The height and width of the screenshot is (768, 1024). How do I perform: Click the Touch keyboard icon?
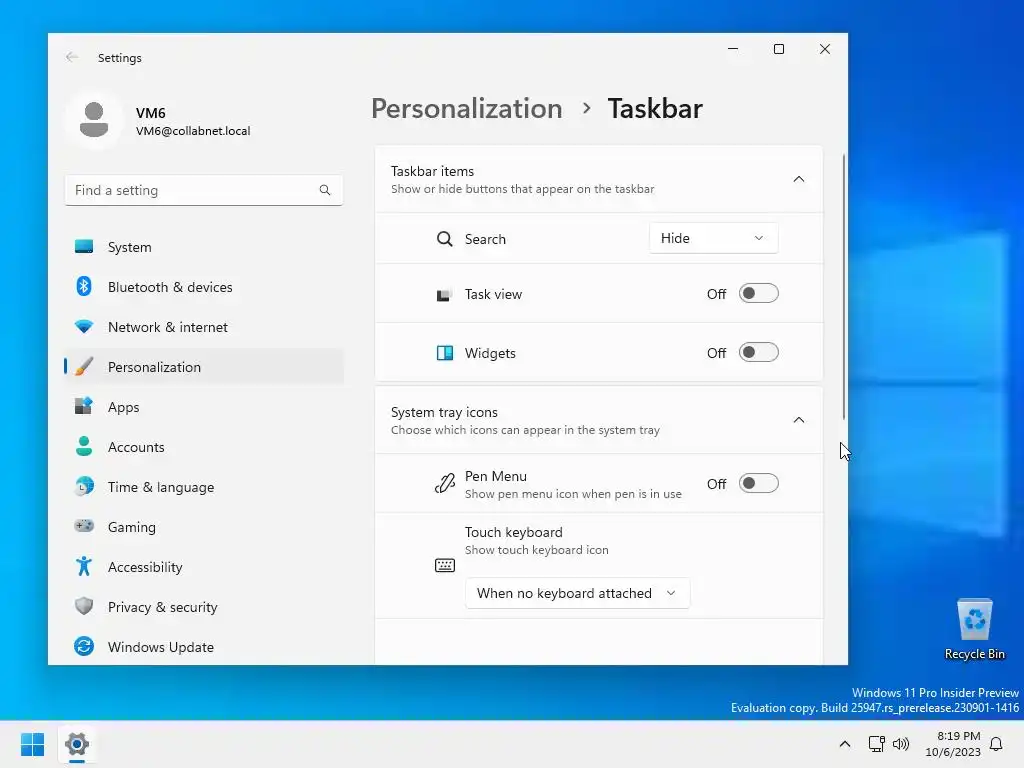(x=445, y=566)
